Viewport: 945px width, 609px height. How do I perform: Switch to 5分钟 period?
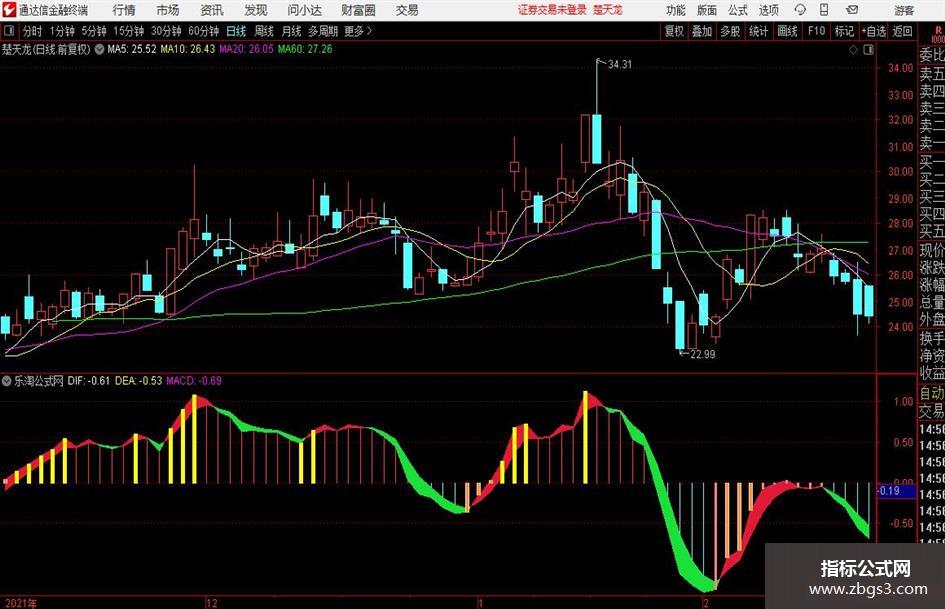click(94, 31)
